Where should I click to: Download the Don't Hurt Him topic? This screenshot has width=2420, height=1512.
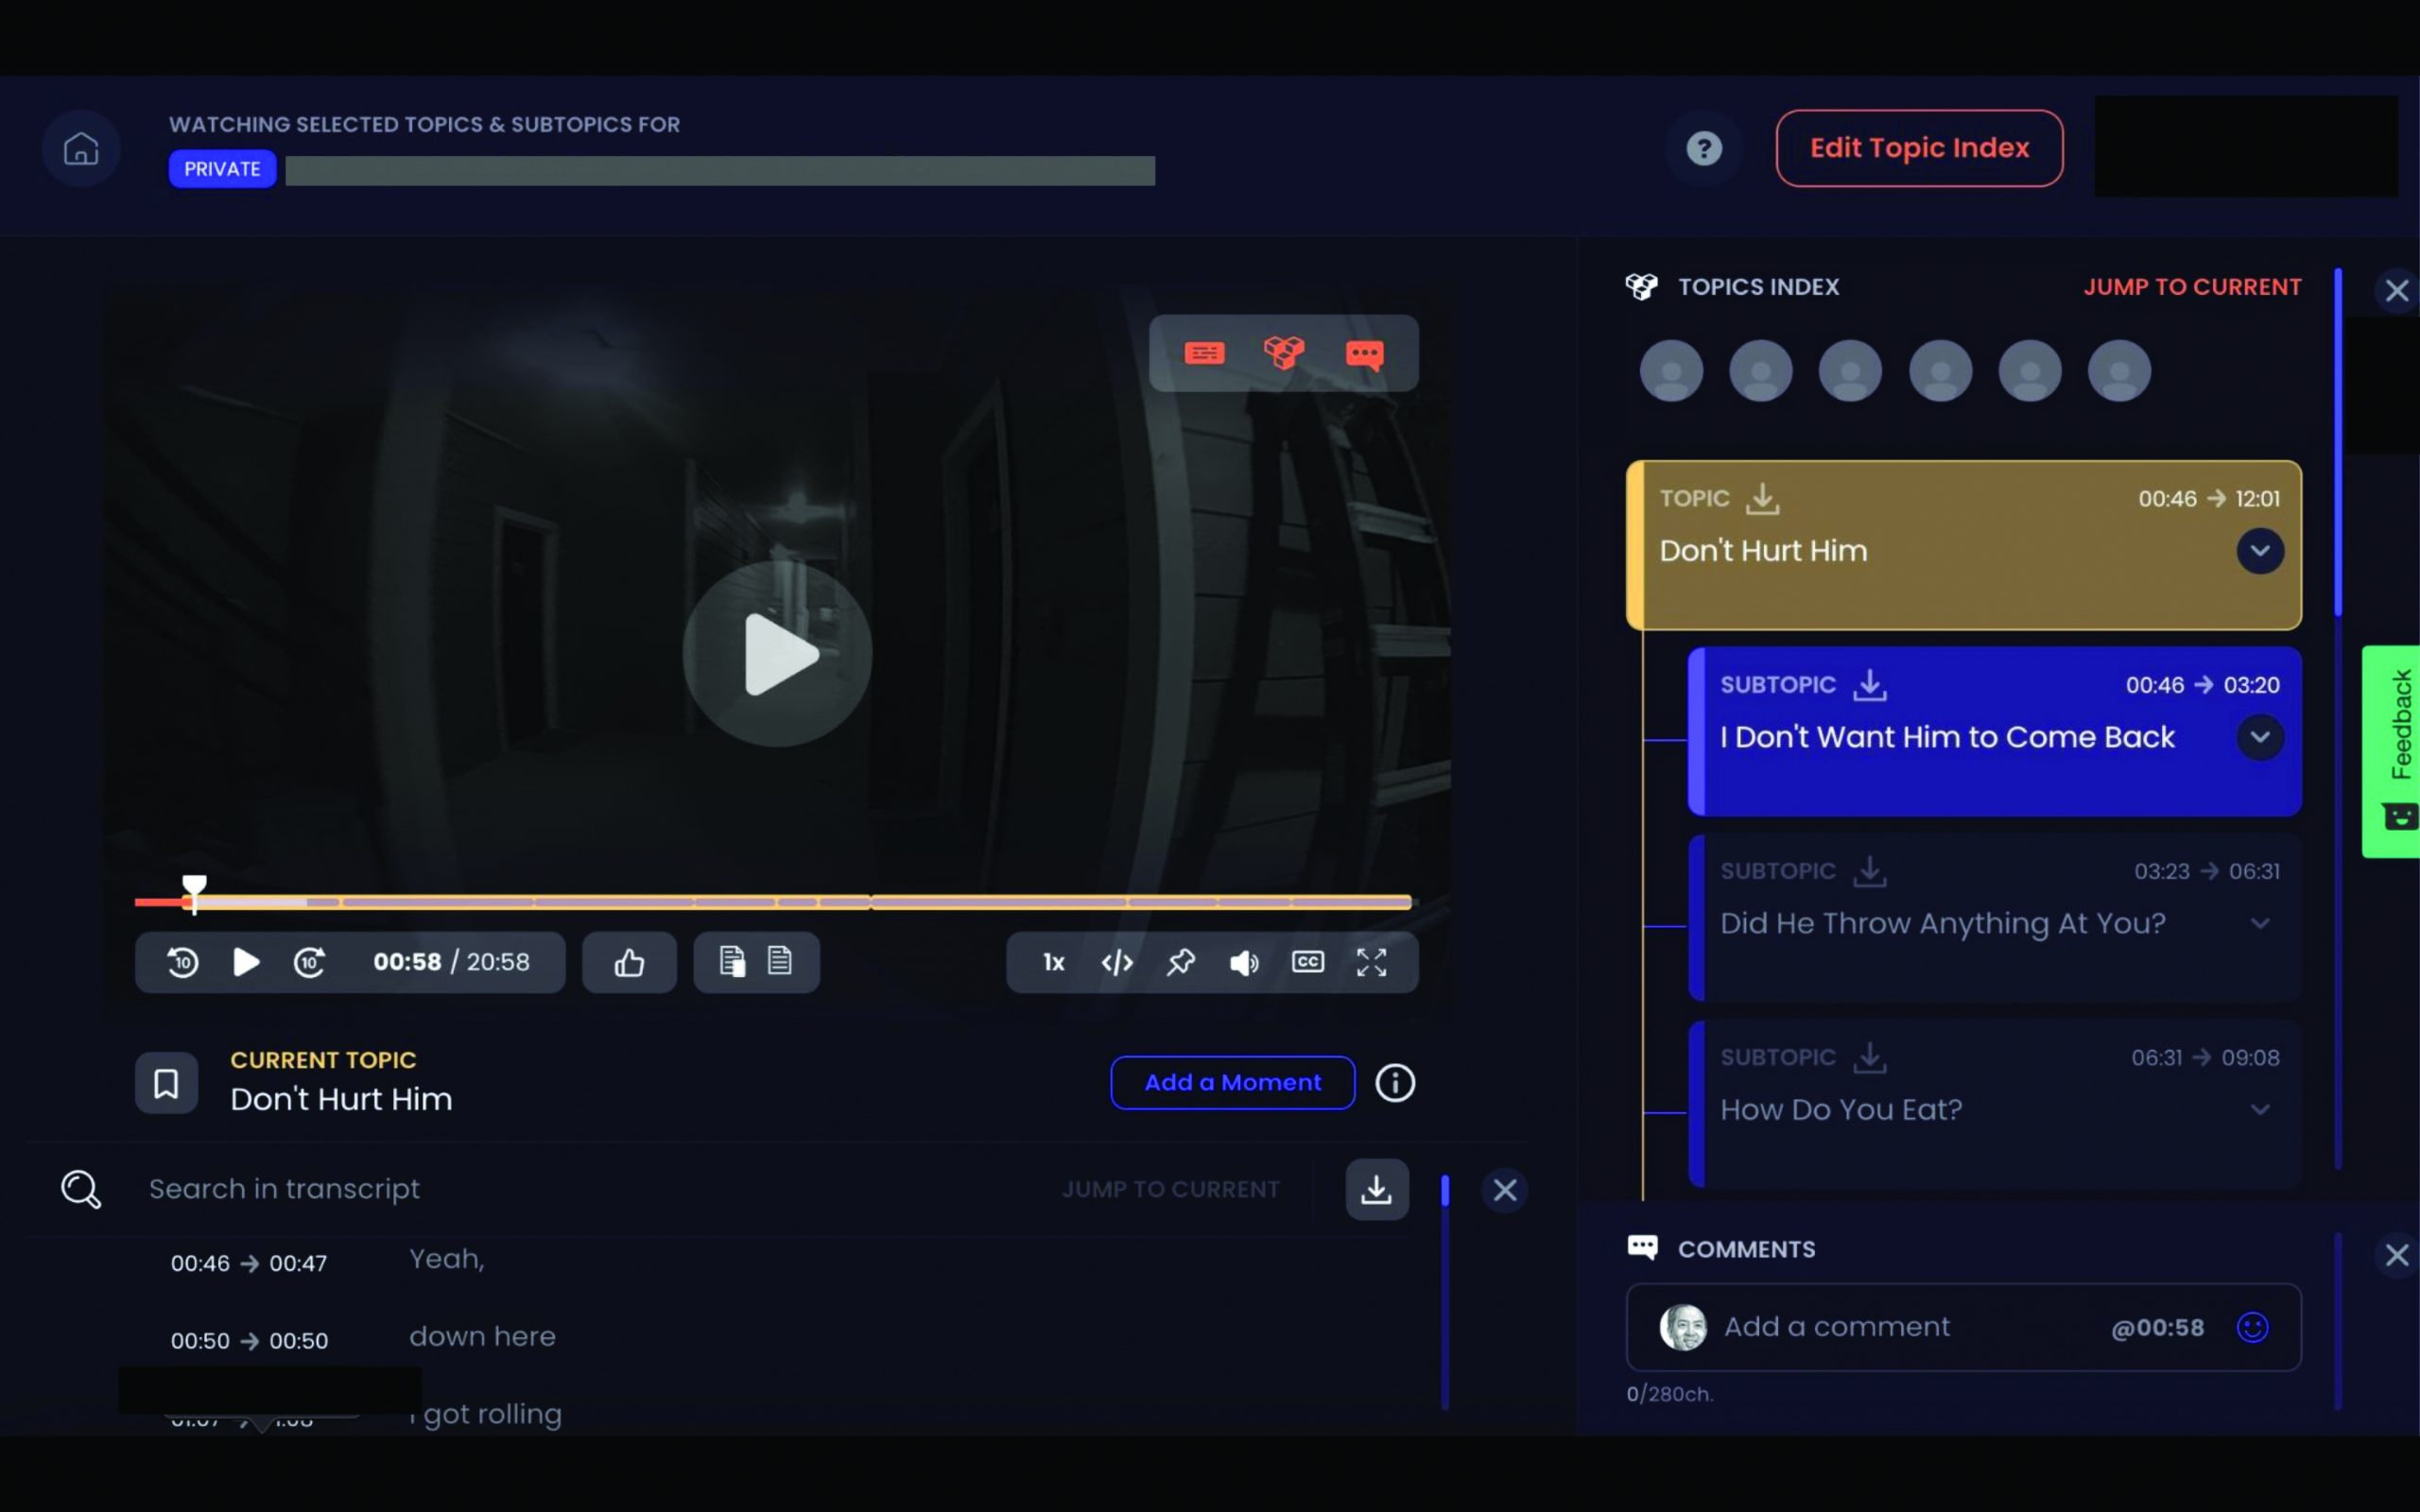1762,498
